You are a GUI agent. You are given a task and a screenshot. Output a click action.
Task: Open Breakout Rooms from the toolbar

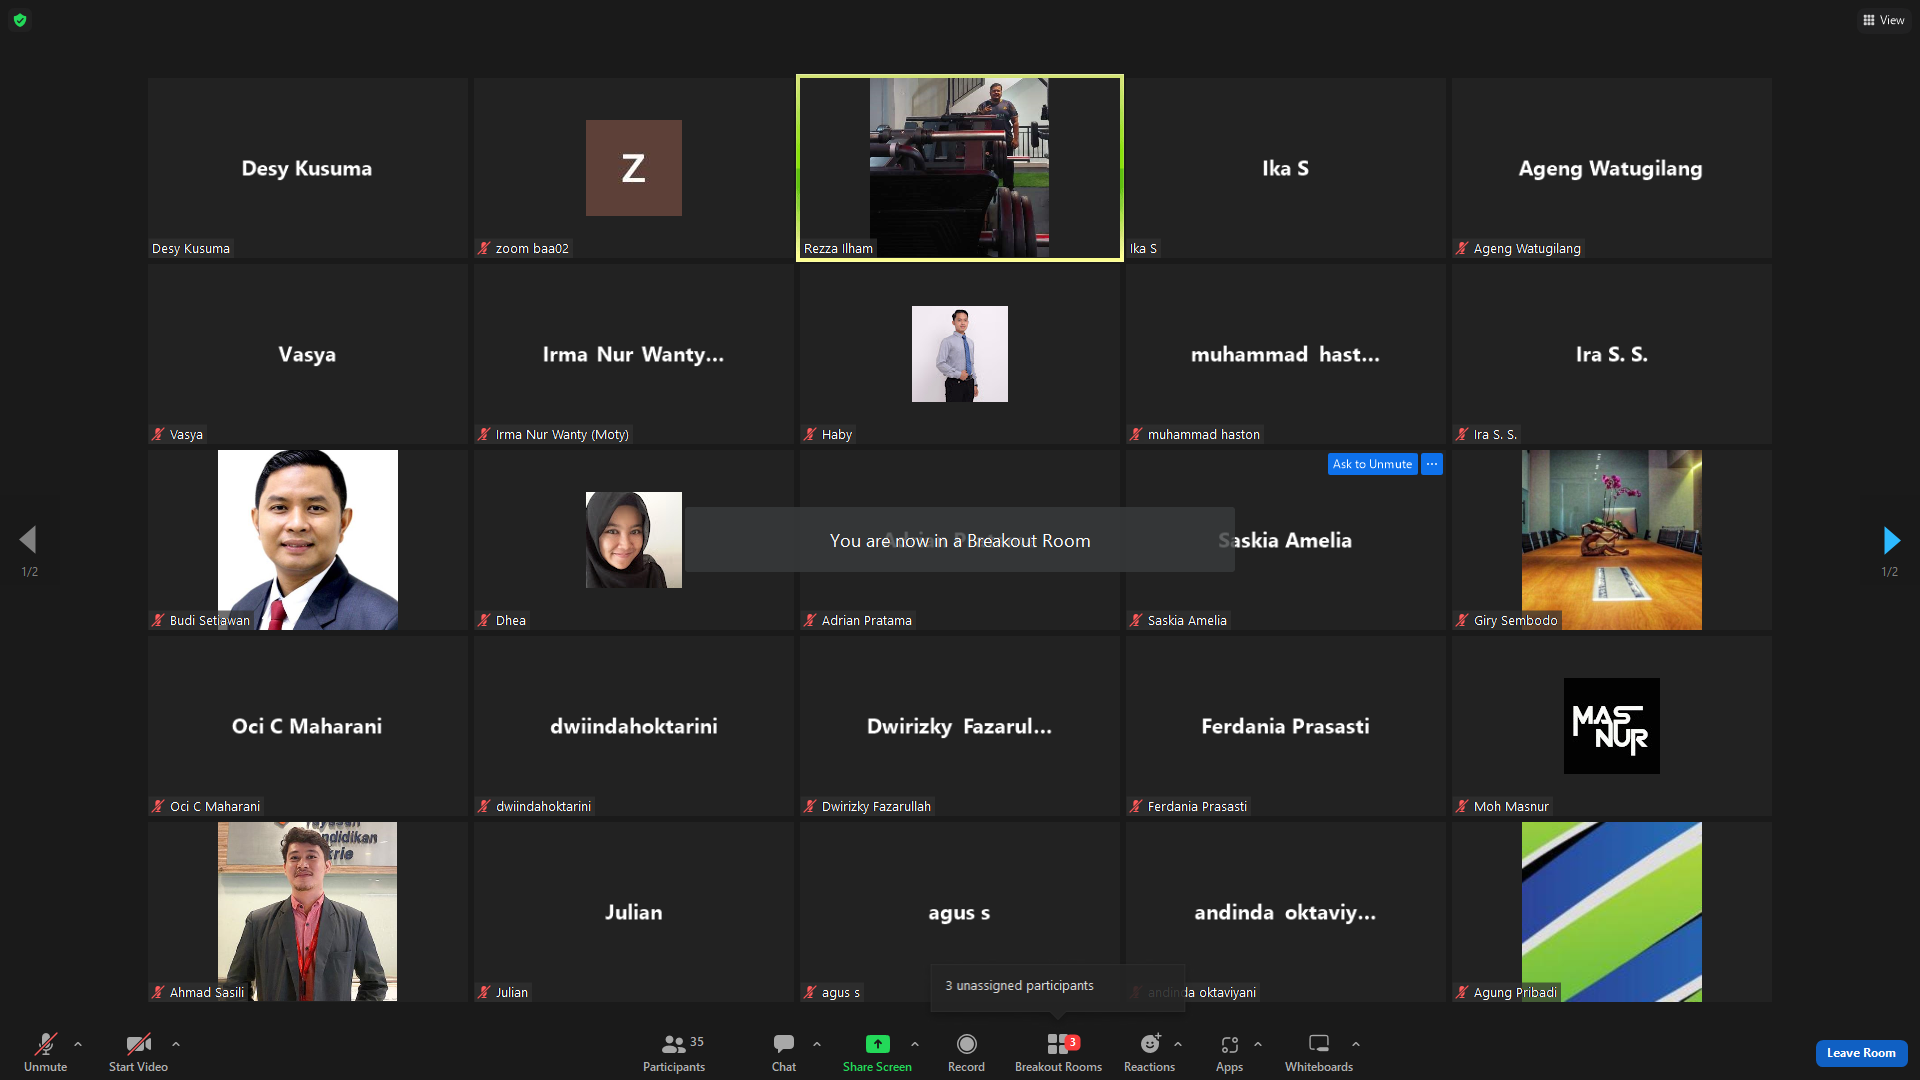pyautogui.click(x=1058, y=1051)
